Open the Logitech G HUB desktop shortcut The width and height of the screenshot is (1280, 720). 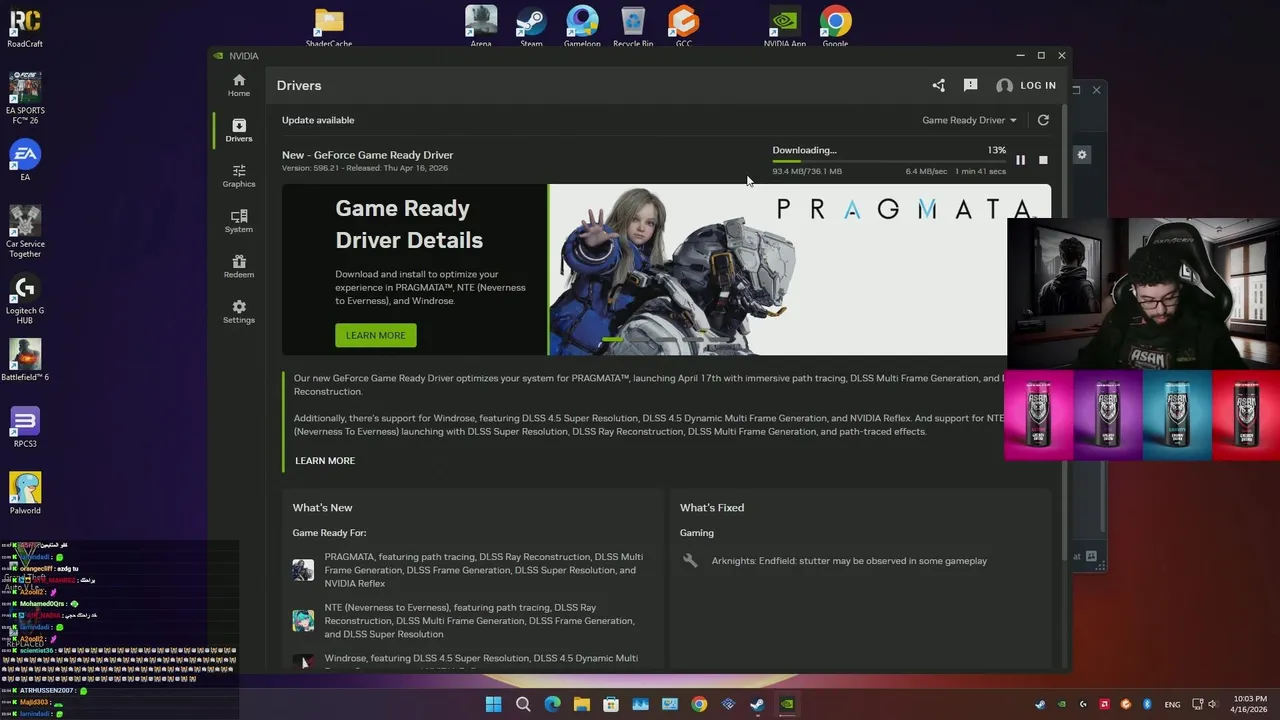click(25, 299)
